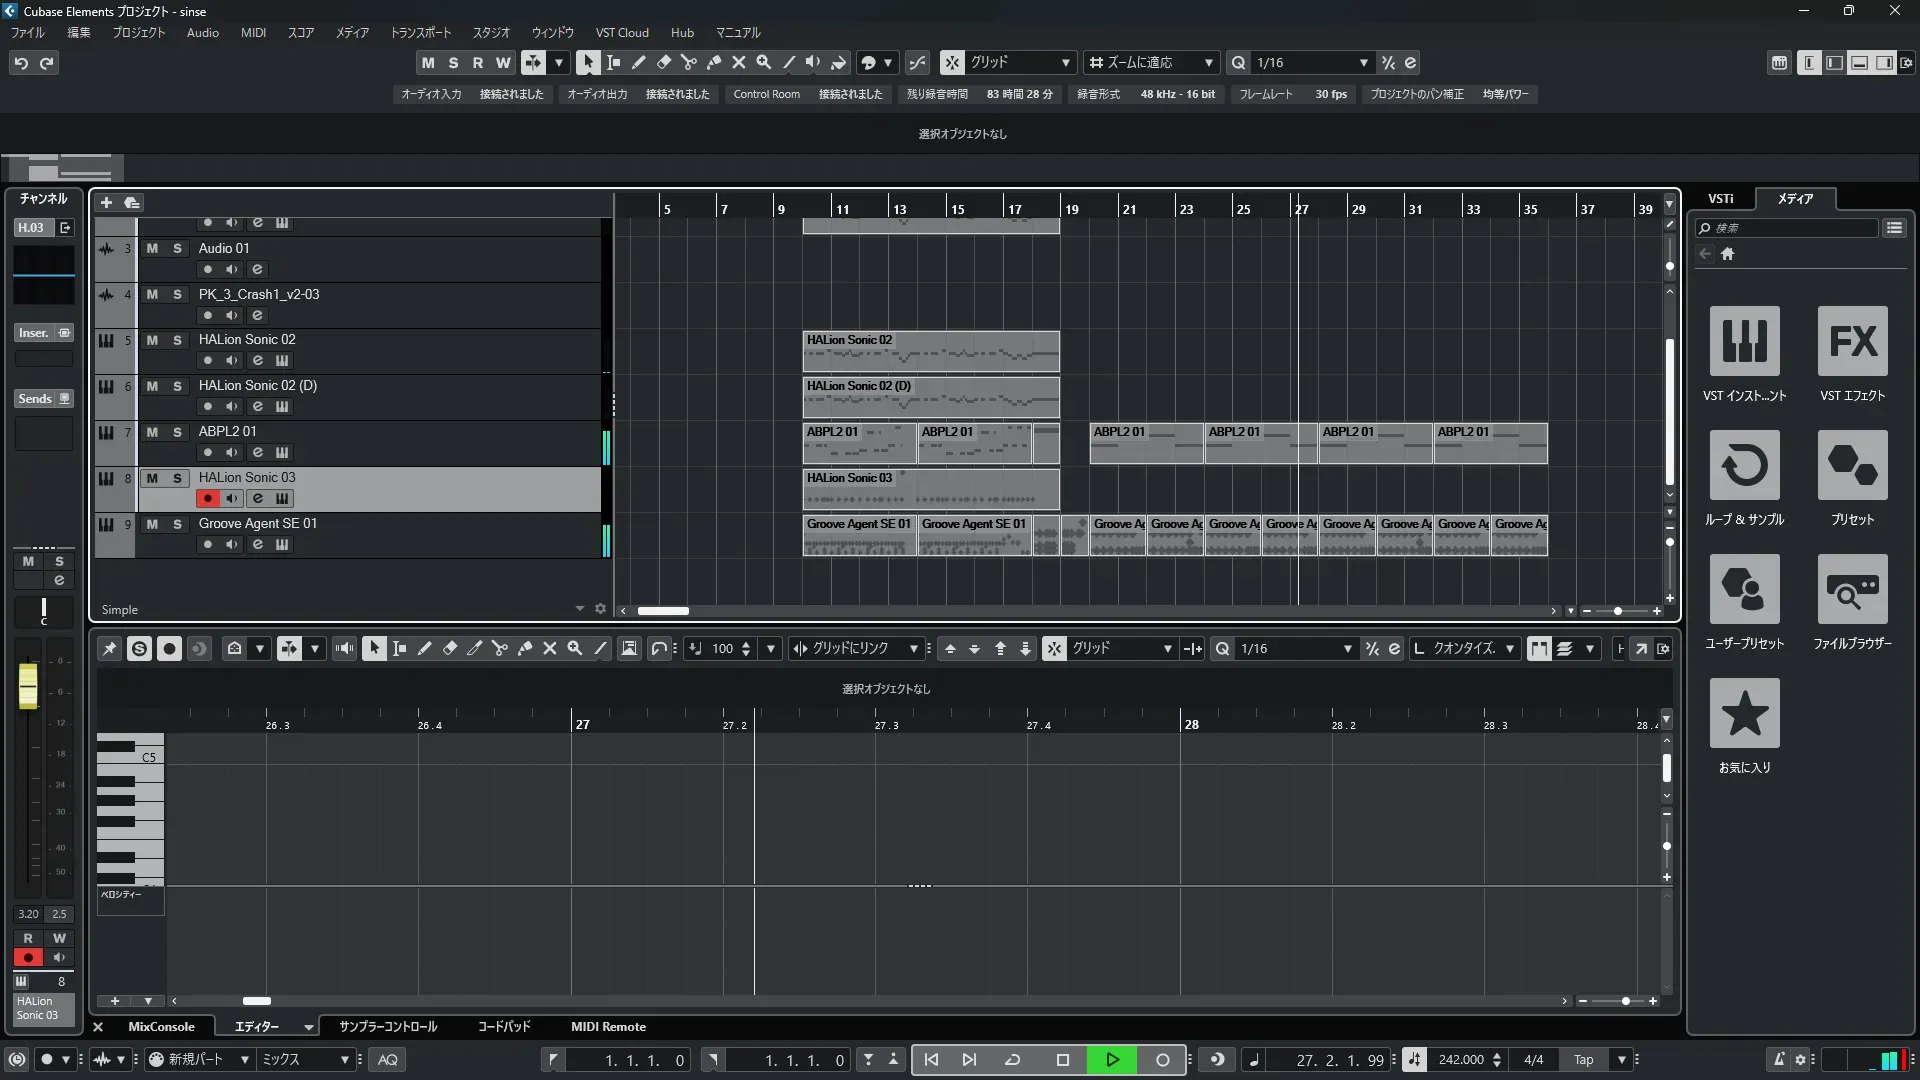Expand the グリッド snap type dropdown
The image size is (1920, 1080).
tap(1065, 62)
